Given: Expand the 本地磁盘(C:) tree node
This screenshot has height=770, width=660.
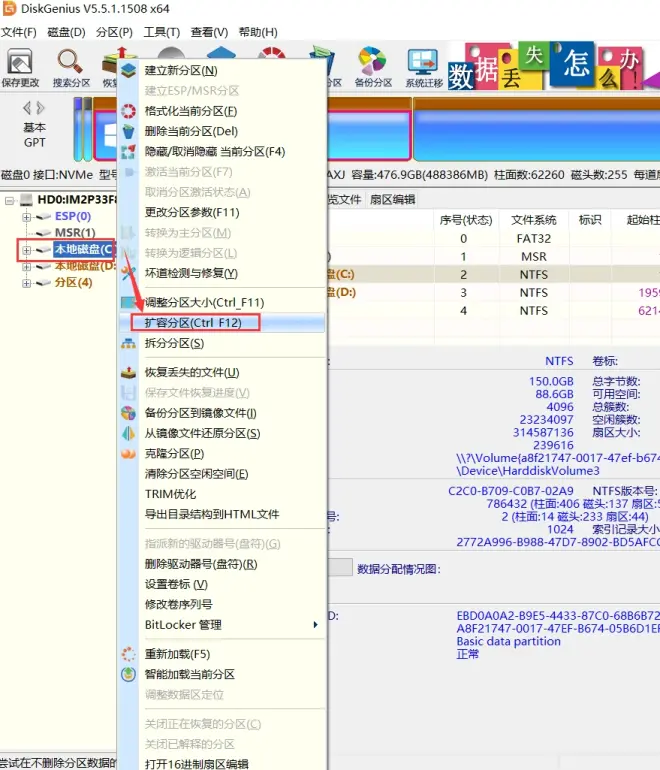Looking at the screenshot, I should coord(27,250).
